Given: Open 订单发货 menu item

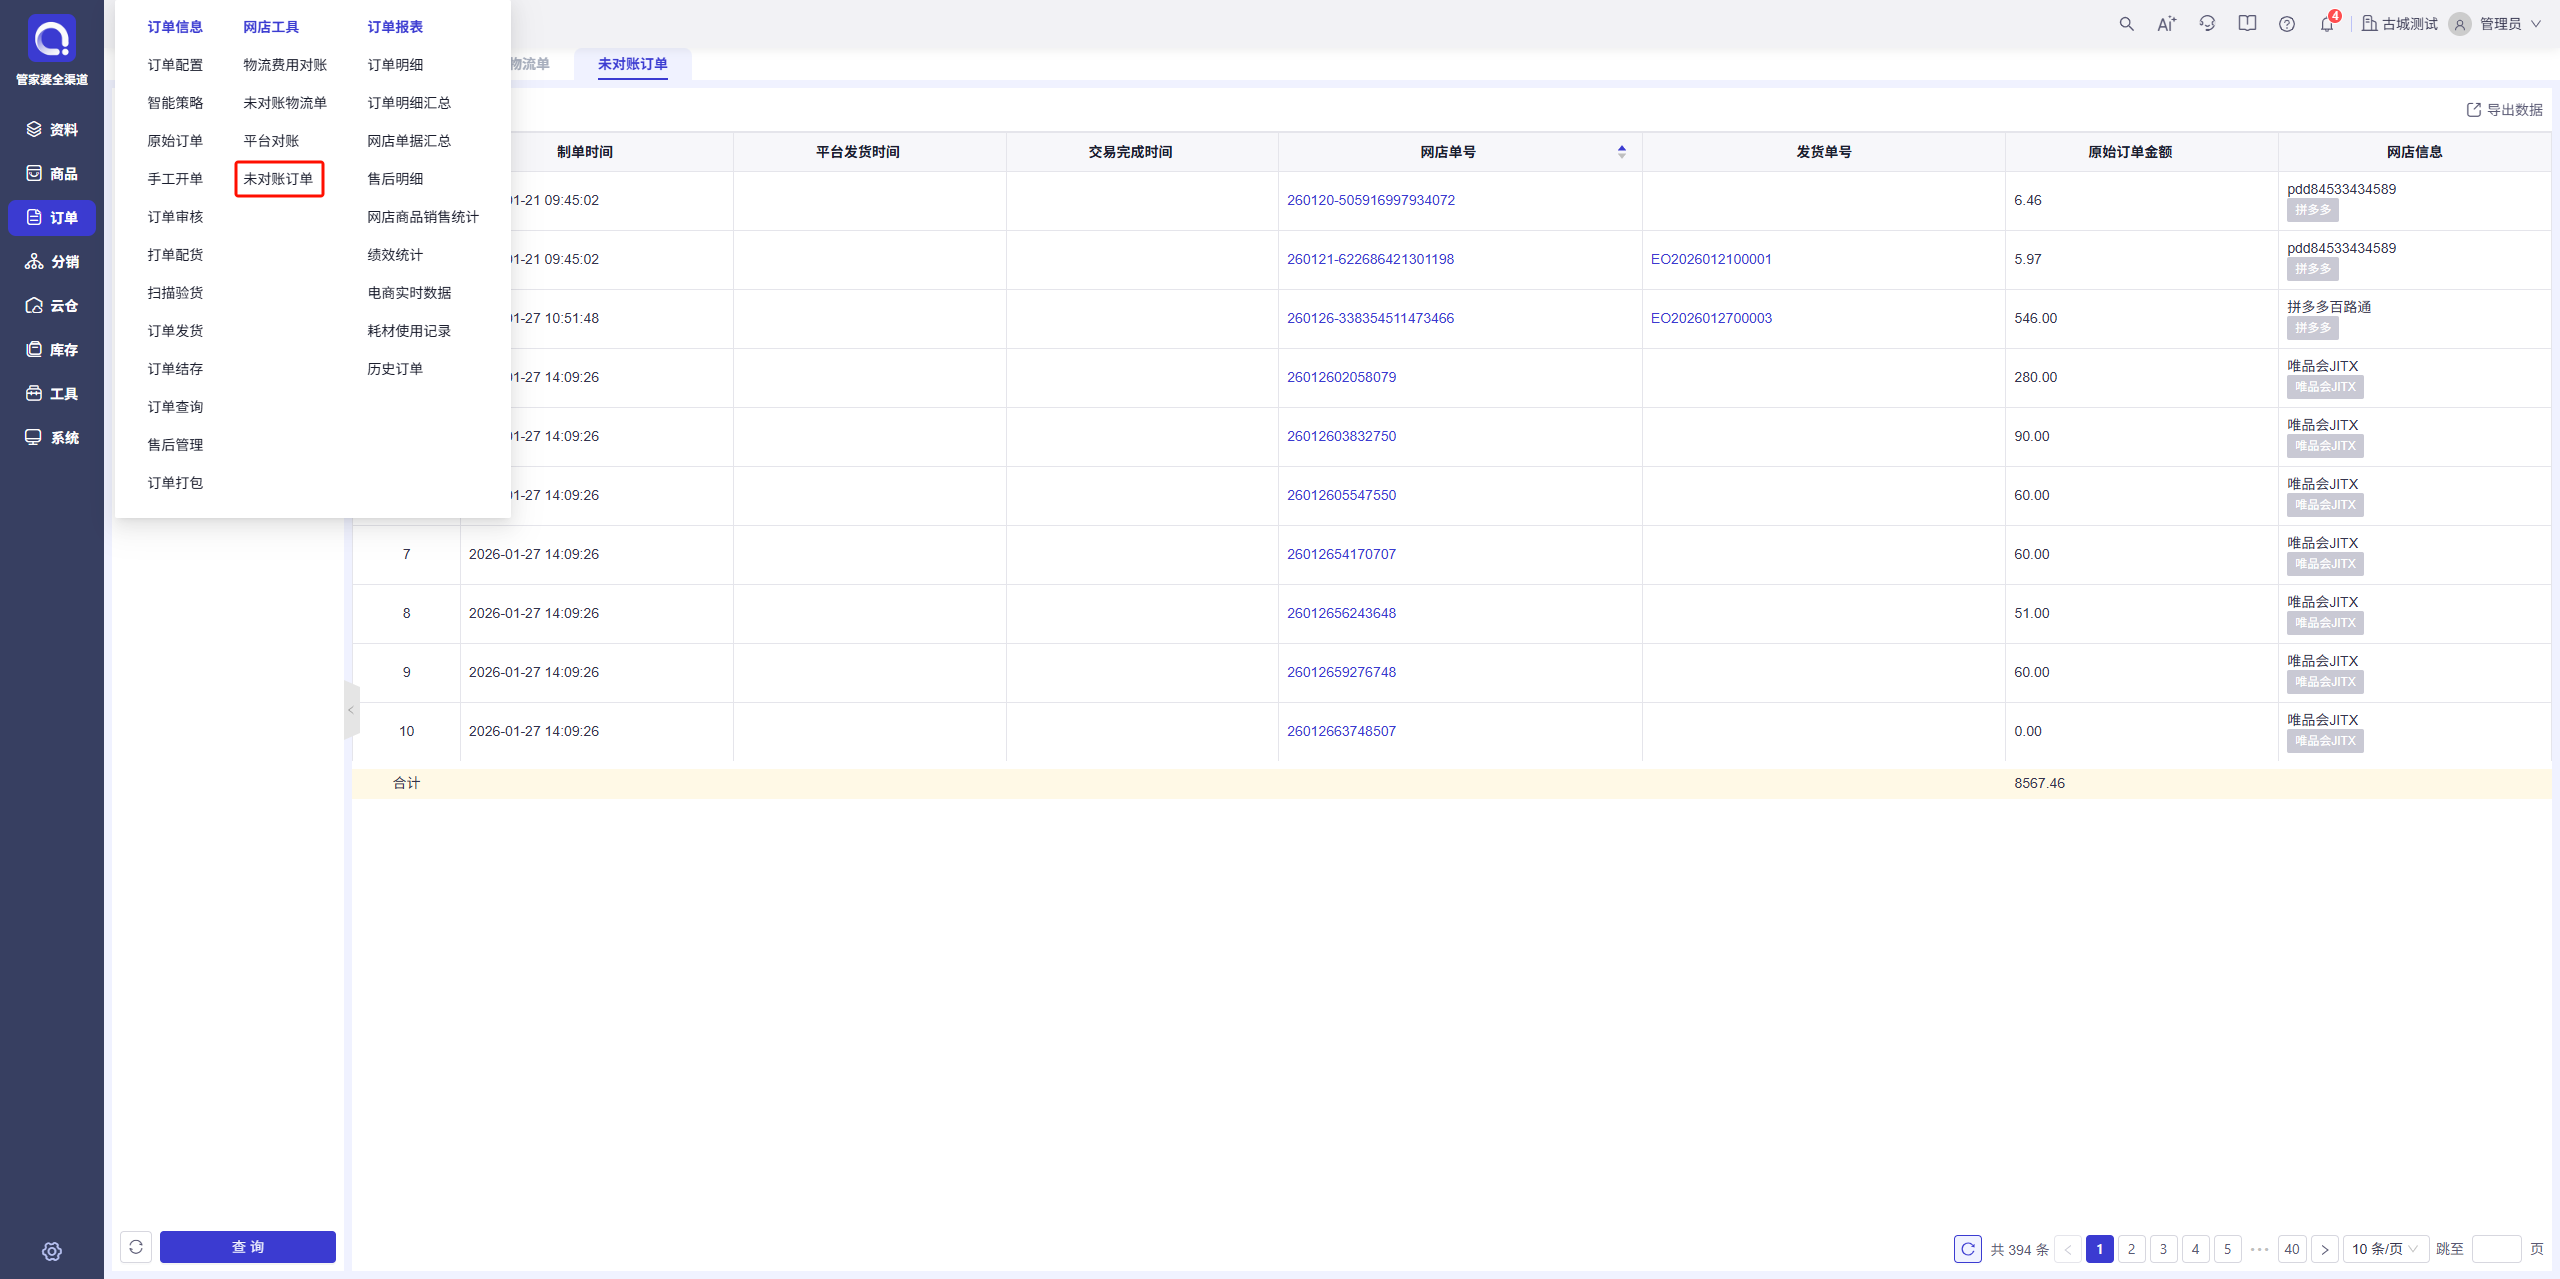Looking at the screenshot, I should tap(175, 331).
